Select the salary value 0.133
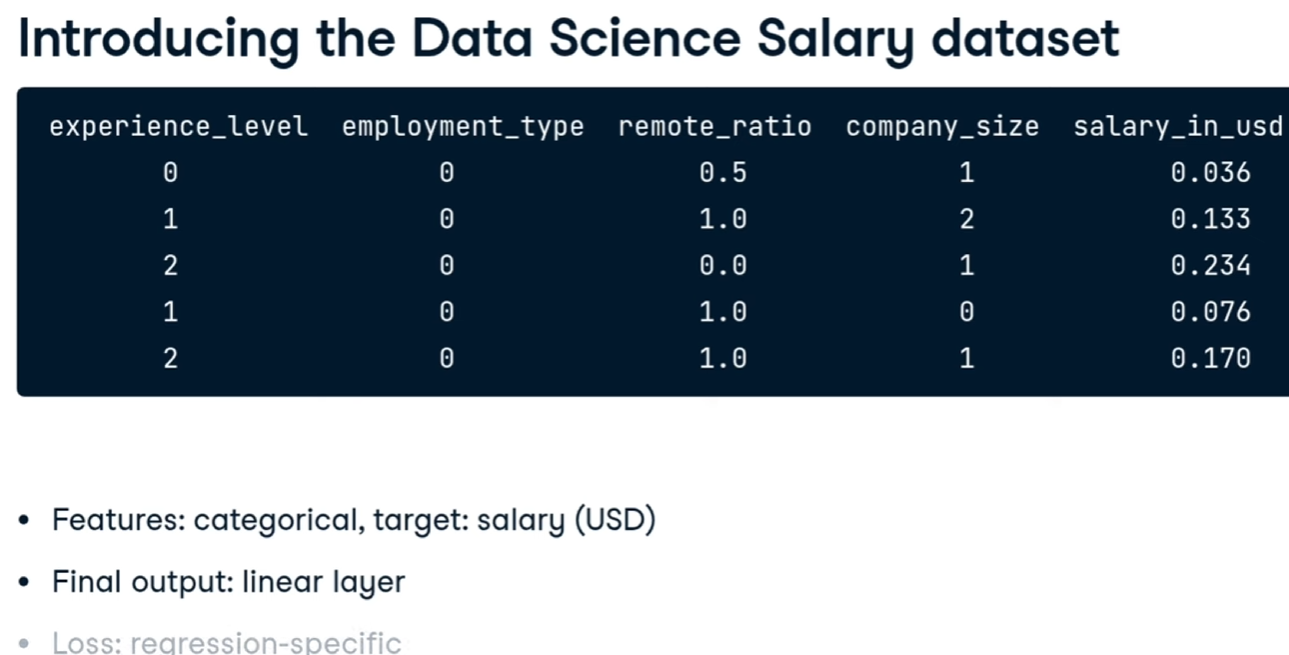Viewport: 1289px width, 655px height. point(1210,219)
